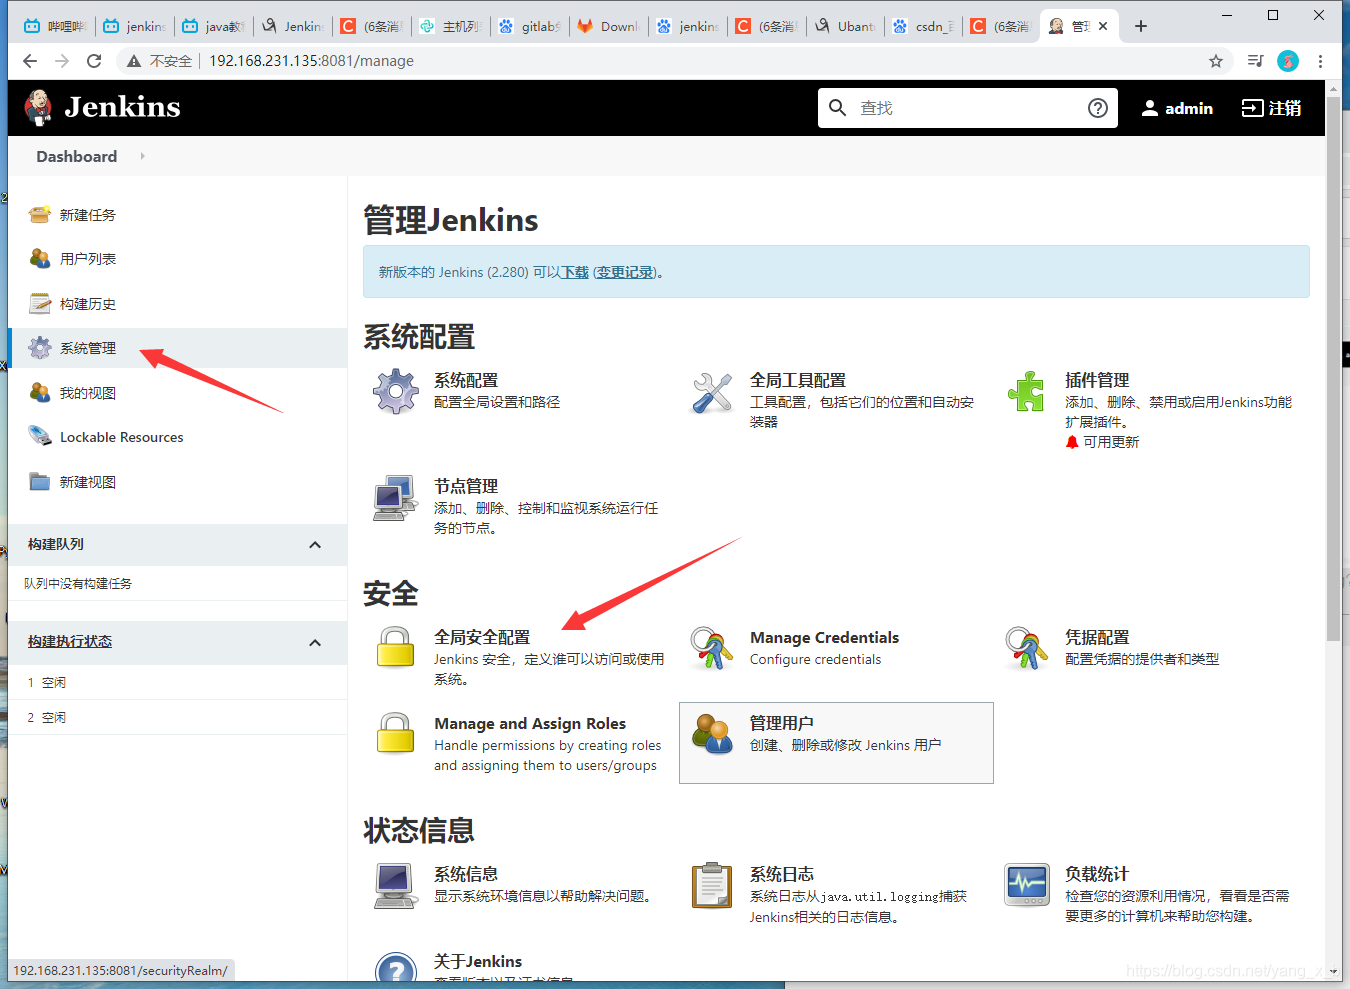Click the keys icon for 凭据配置
Viewport: 1350px width, 989px height.
click(1027, 647)
